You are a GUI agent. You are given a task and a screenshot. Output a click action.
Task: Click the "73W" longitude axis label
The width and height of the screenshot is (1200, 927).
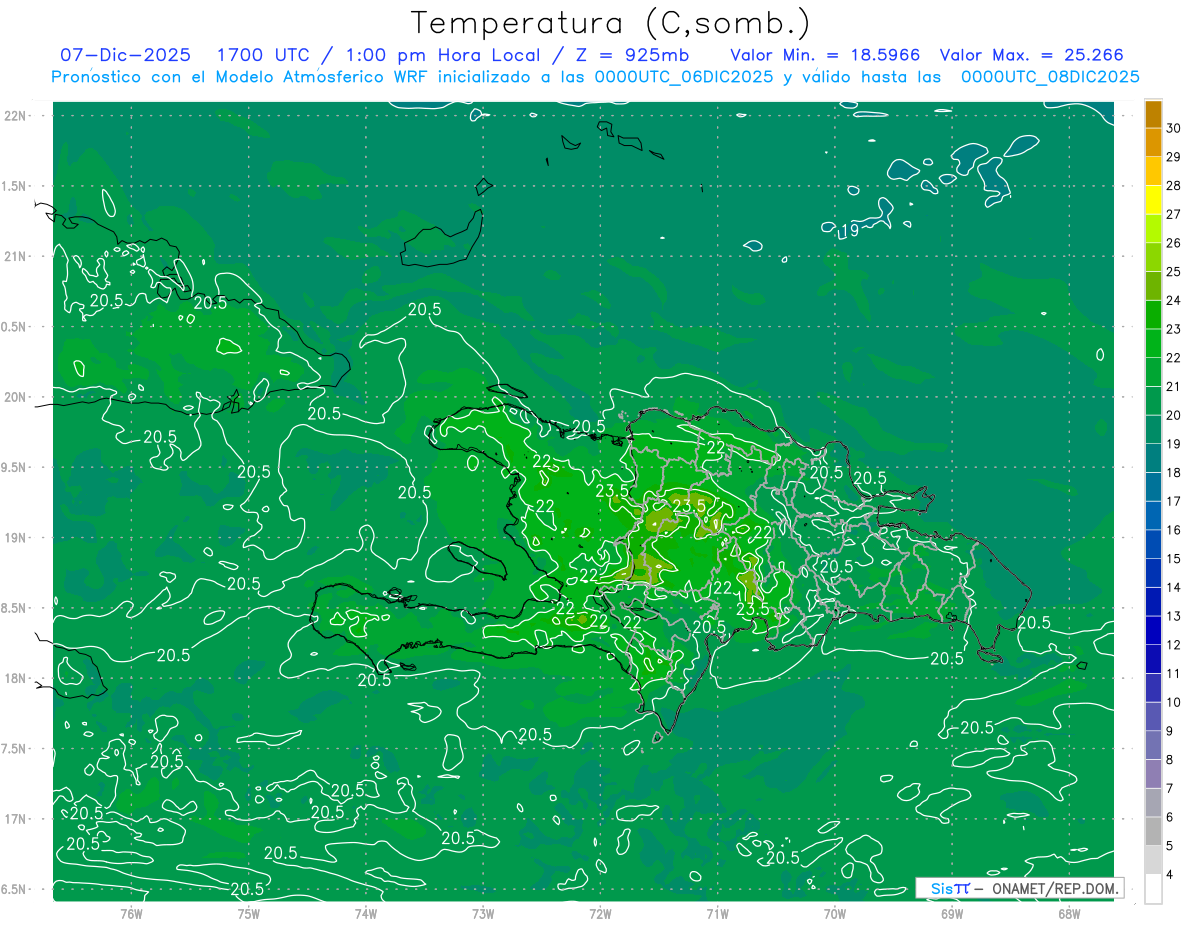483,913
